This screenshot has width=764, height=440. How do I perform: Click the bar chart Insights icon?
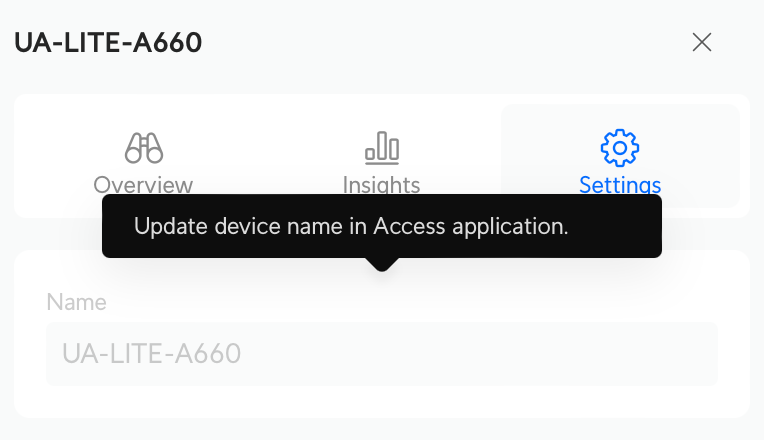coord(381,149)
